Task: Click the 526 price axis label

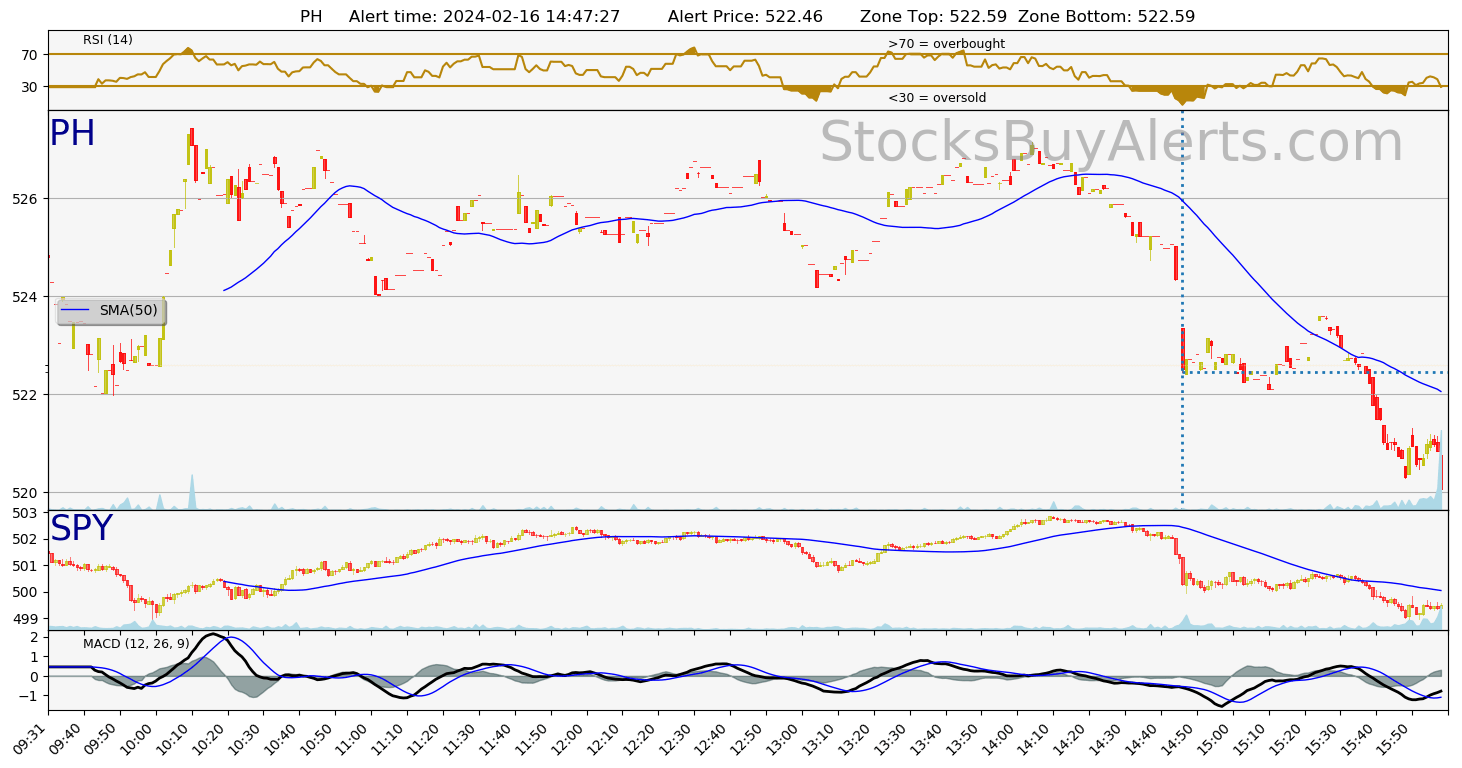Action: coord(25,199)
